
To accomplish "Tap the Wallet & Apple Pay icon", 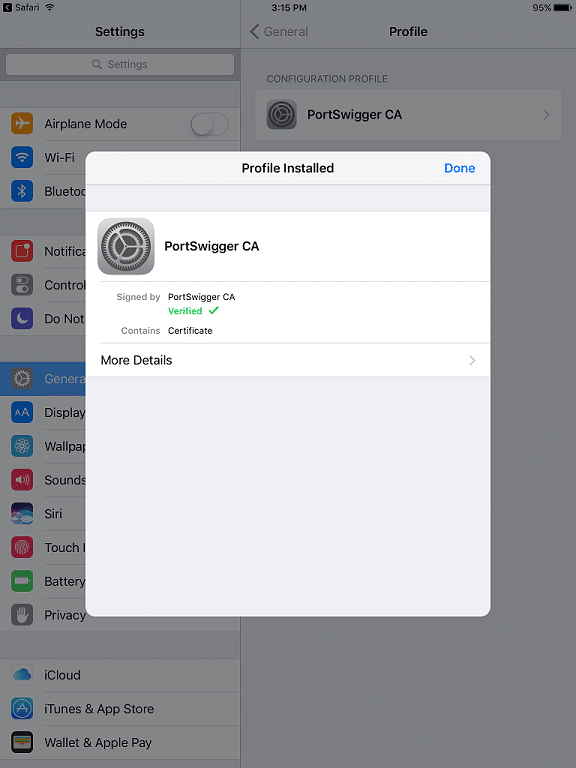I will [x=22, y=743].
